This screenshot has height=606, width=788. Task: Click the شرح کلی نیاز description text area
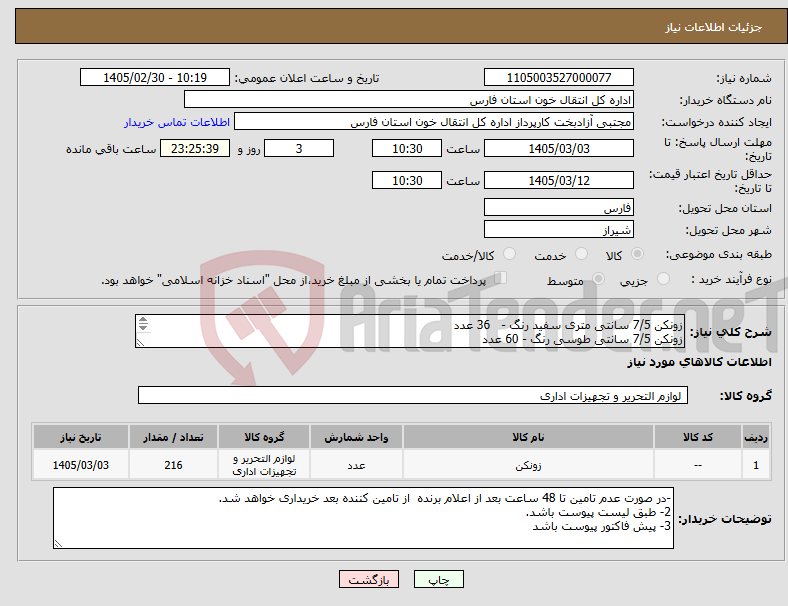pyautogui.click(x=410, y=331)
